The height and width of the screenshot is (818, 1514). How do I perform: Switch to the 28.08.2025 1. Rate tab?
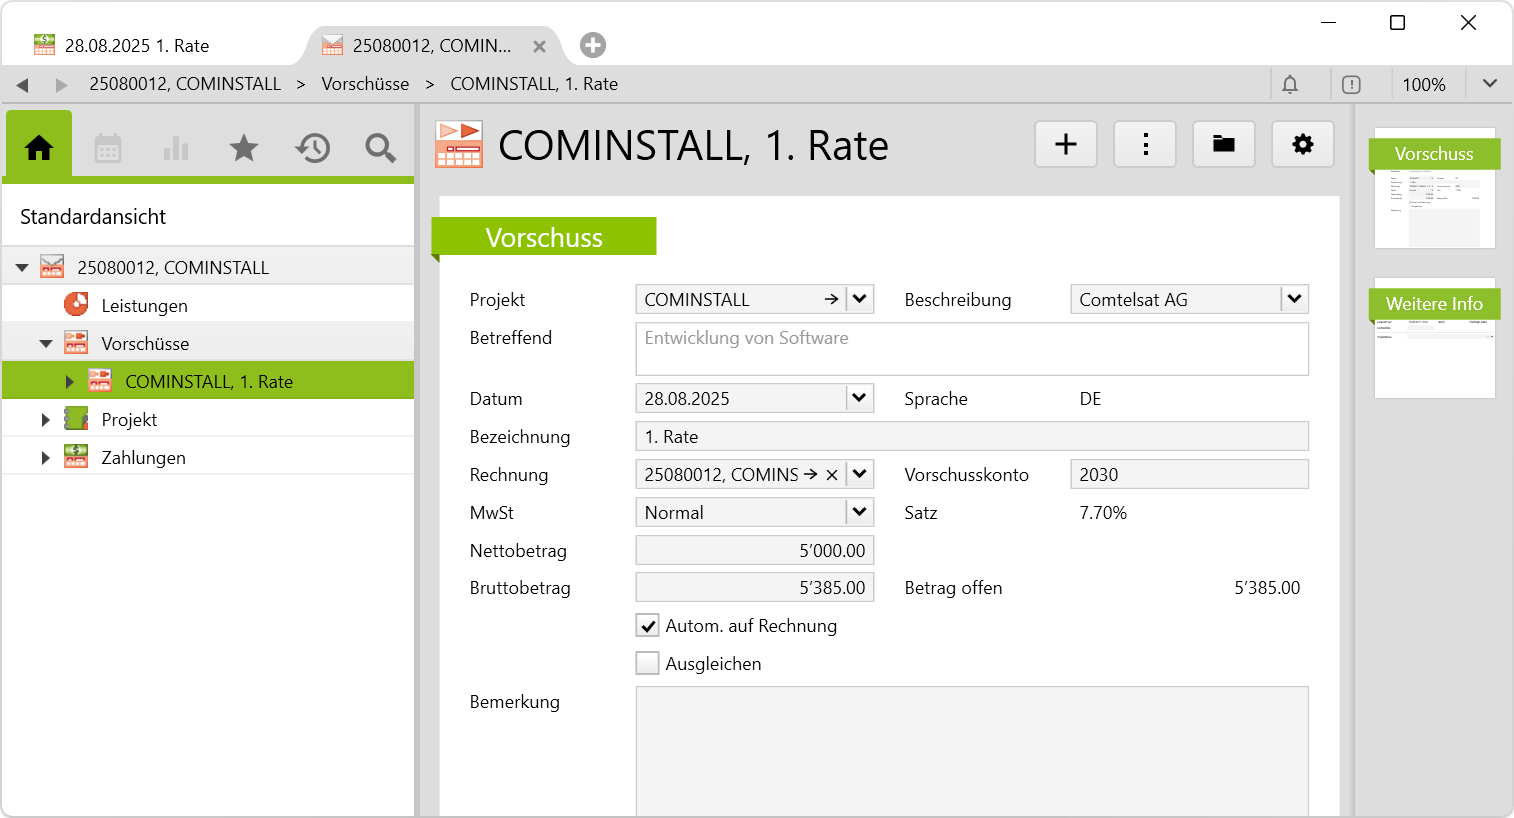click(137, 46)
